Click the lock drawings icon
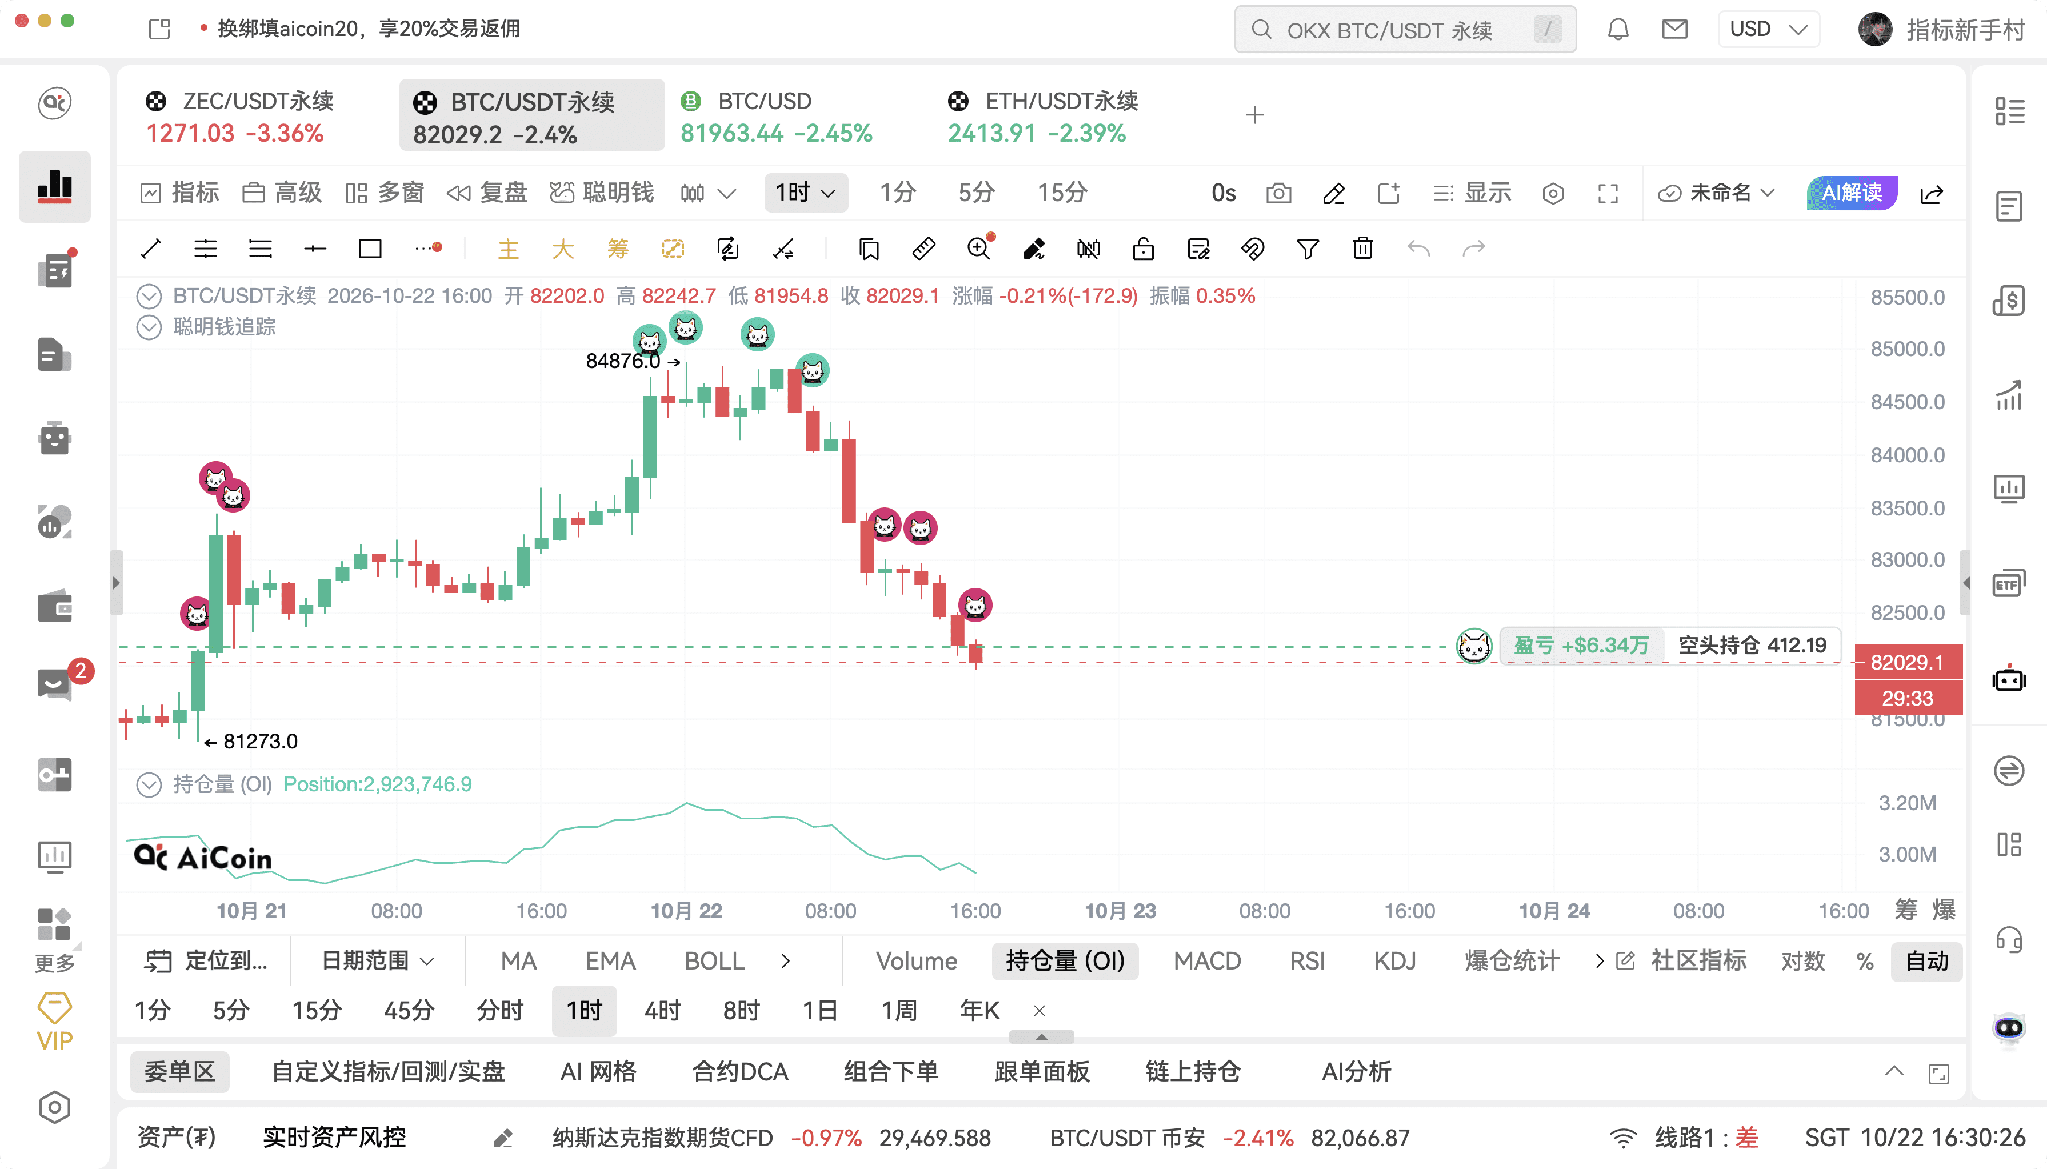This screenshot has width=2047, height=1169. tap(1143, 249)
